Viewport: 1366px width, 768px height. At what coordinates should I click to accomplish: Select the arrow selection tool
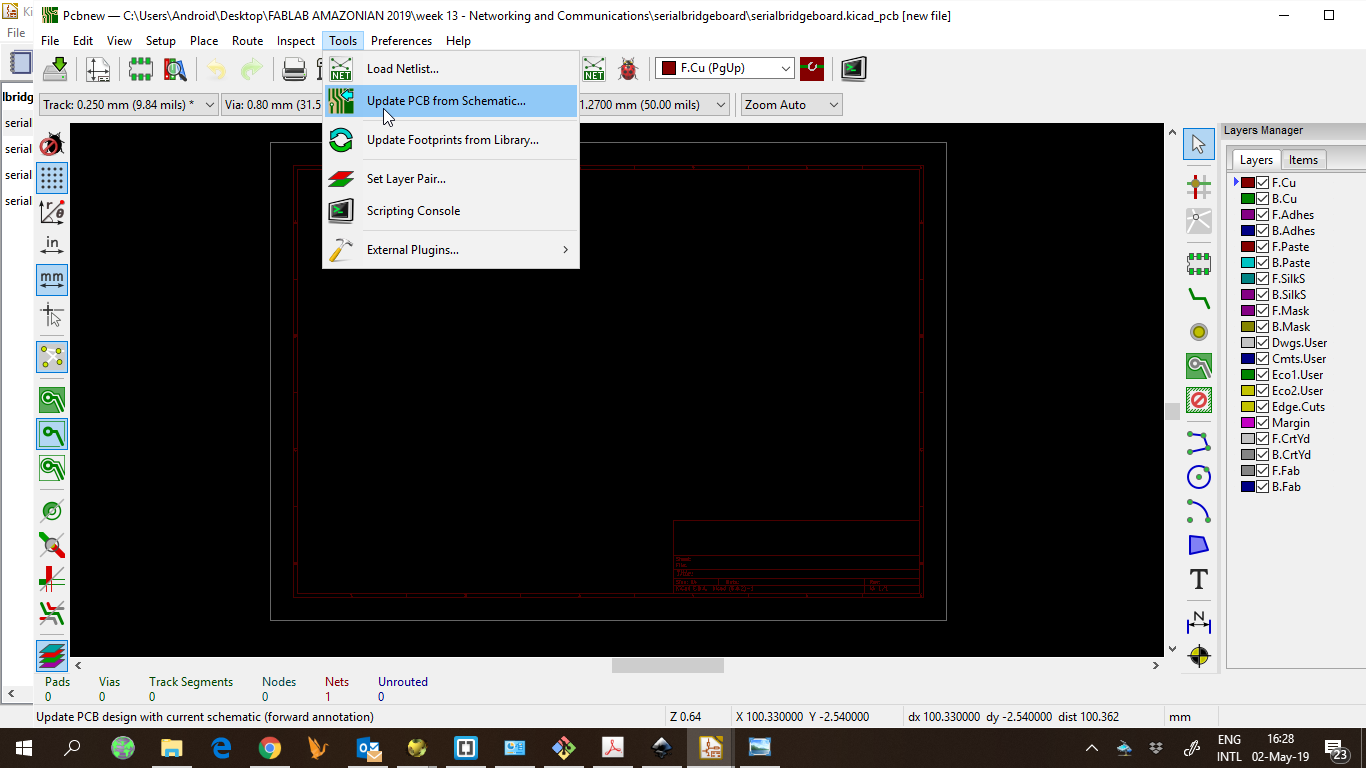(1198, 144)
